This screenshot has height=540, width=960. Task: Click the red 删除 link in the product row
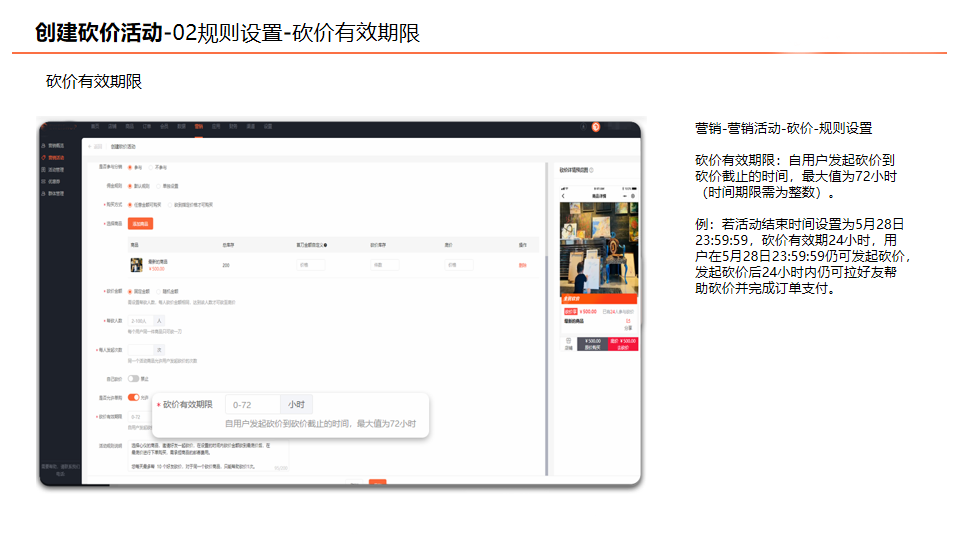coord(522,265)
